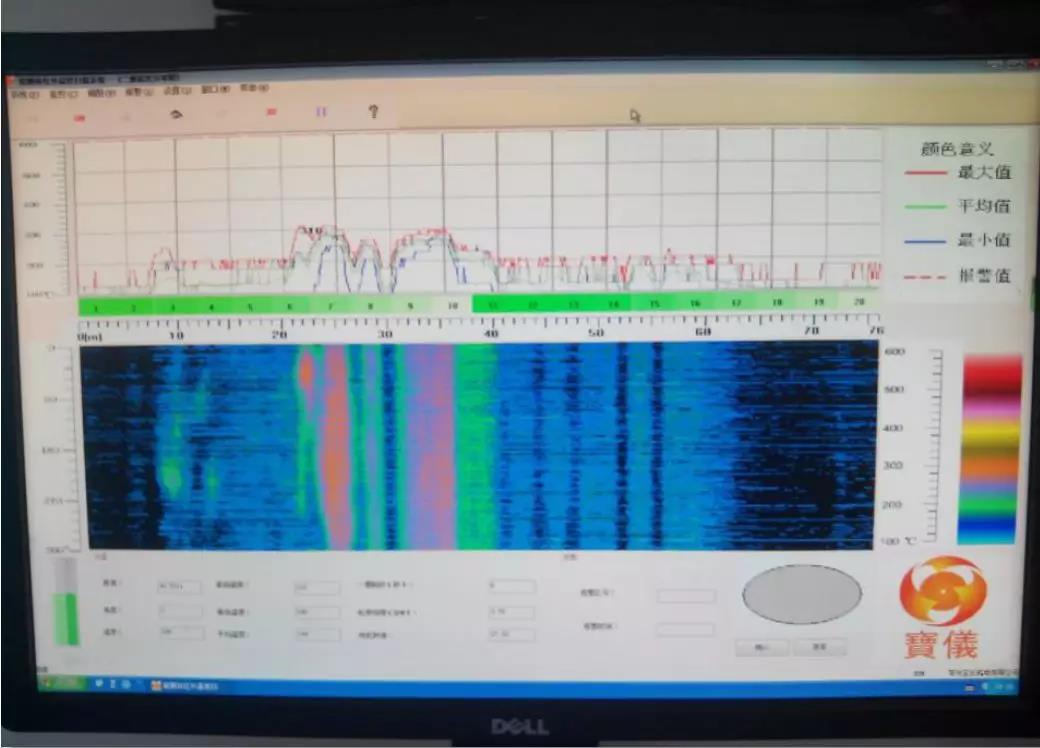Click the black icon between the red toolbar icons

176,113
